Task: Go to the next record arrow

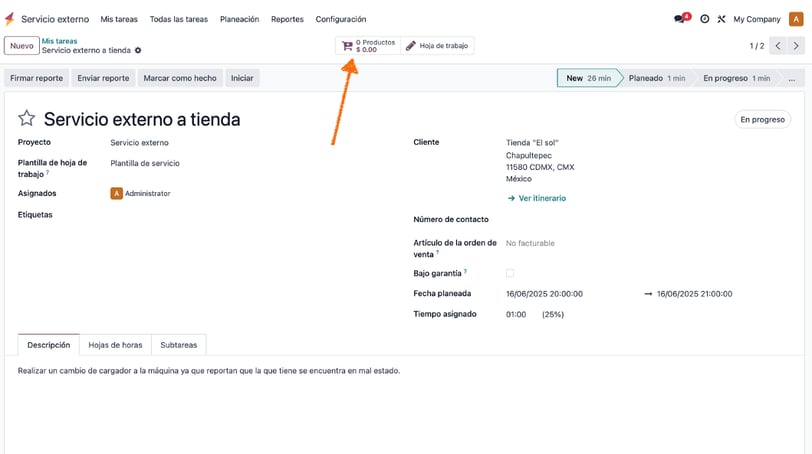Action: pos(796,46)
